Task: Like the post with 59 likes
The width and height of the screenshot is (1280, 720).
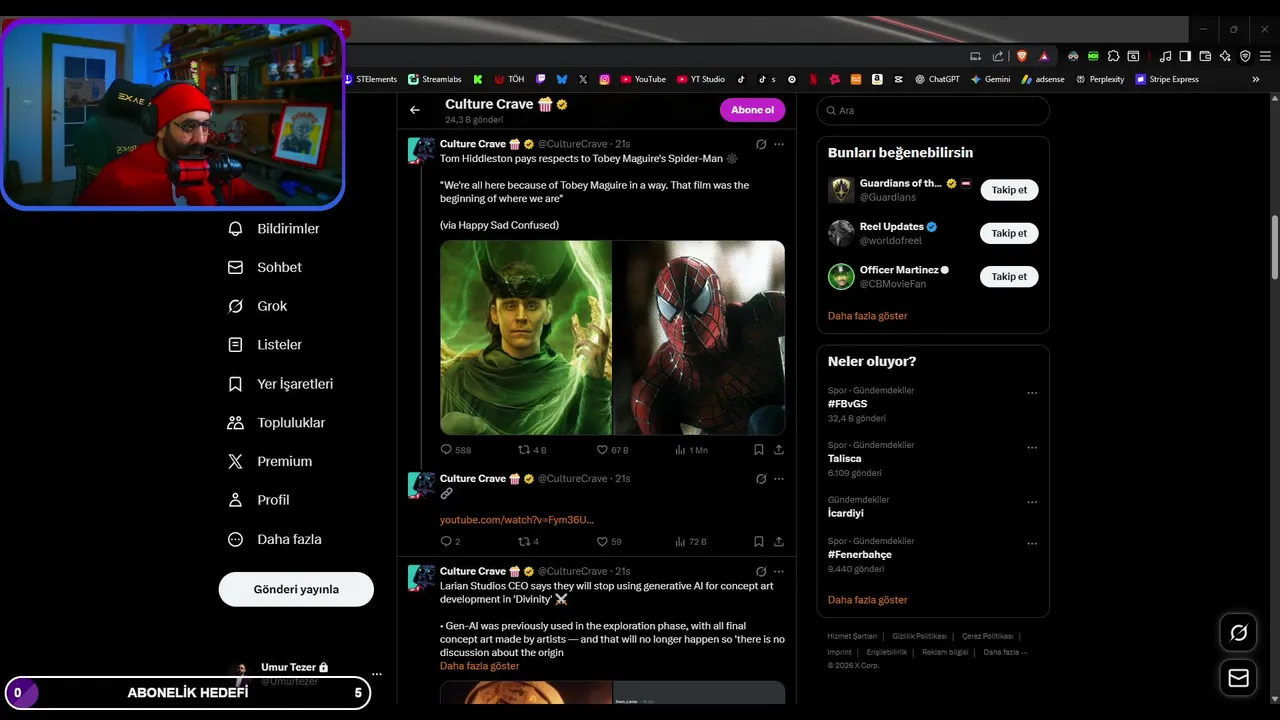Action: click(609, 542)
